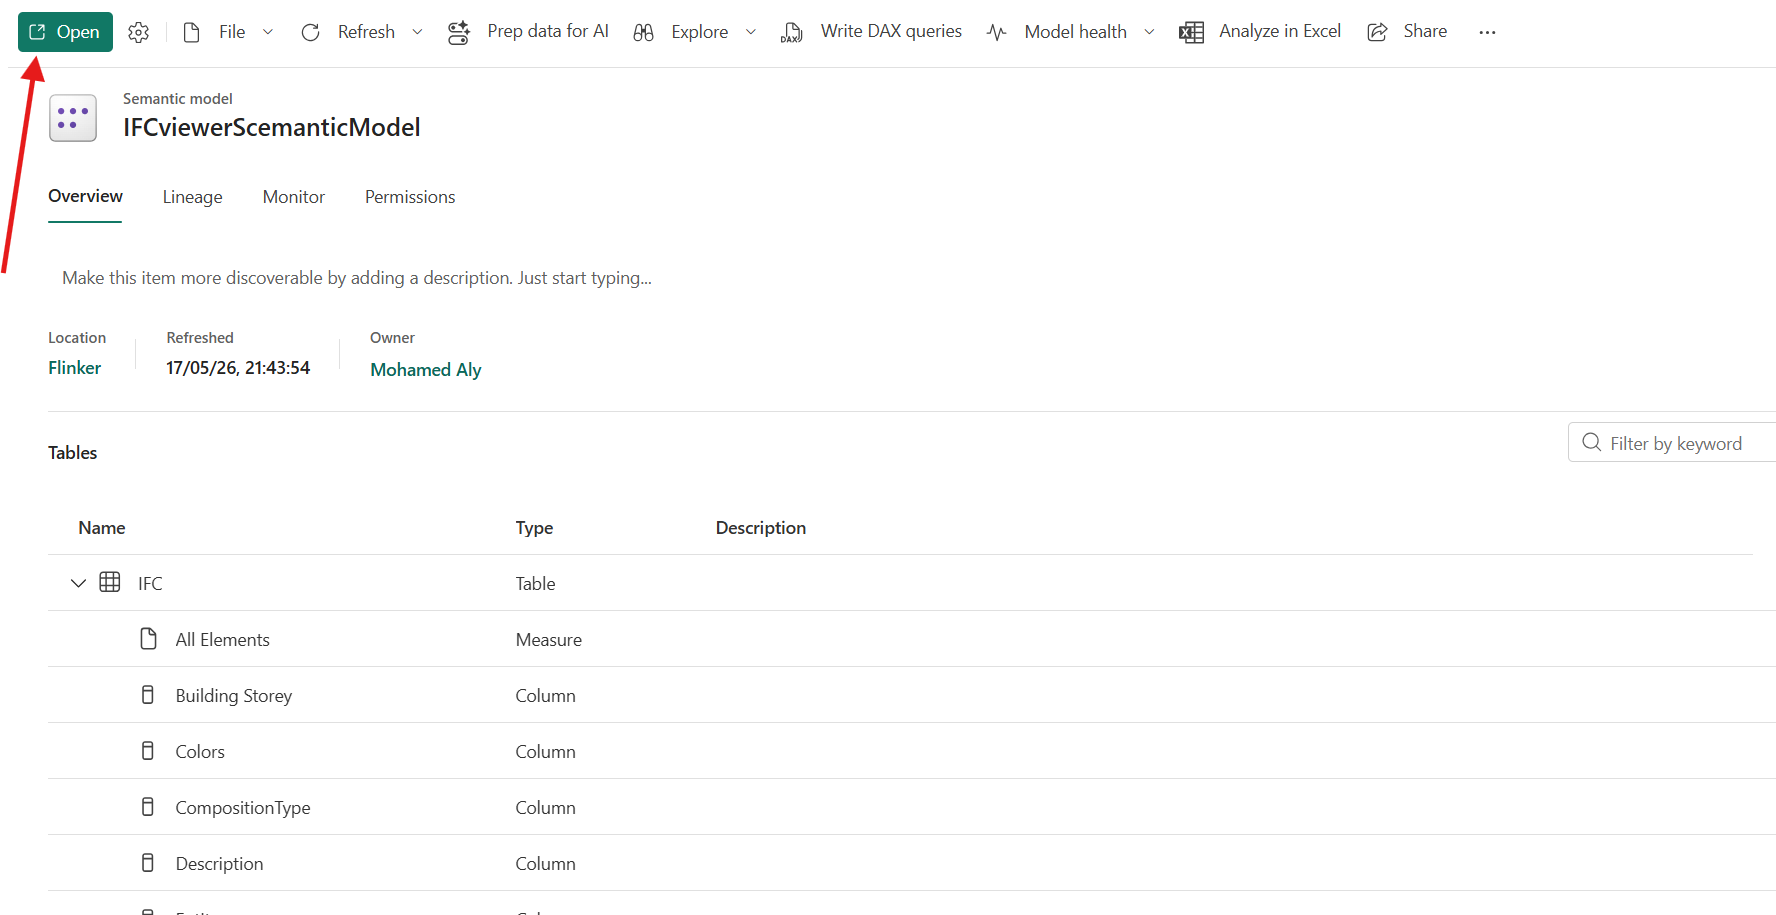1776x915 pixels.
Task: Click the Refresh label in toolbar
Action: (x=366, y=32)
